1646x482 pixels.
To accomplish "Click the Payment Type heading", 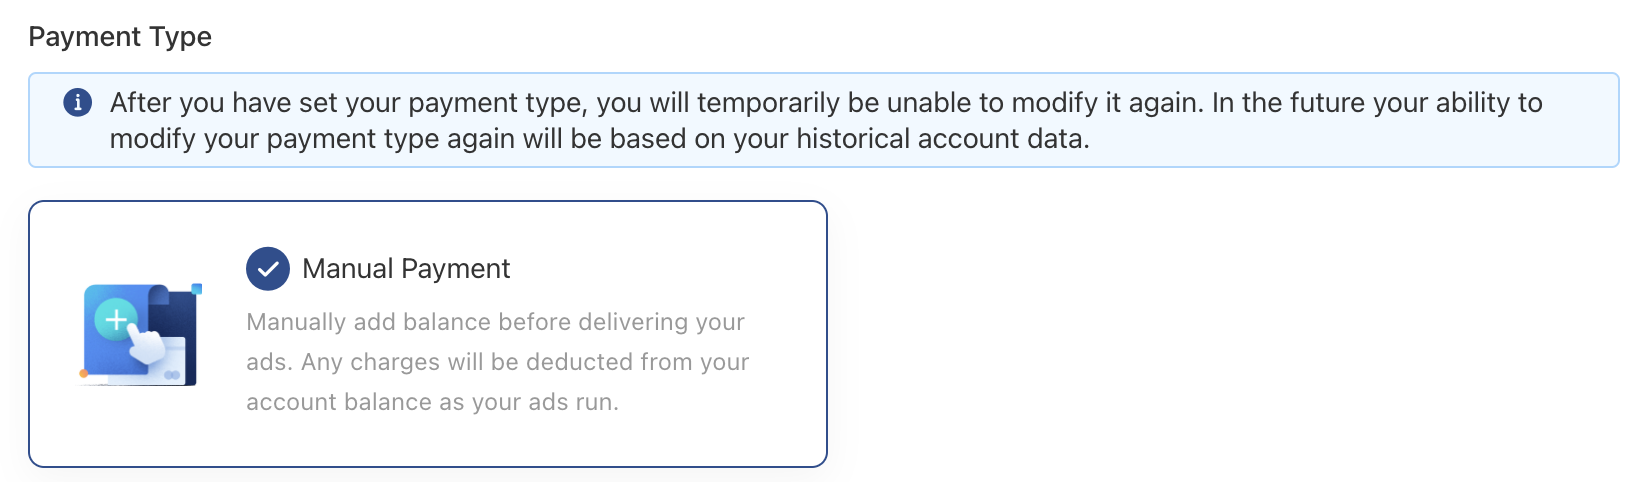I will coord(120,37).
